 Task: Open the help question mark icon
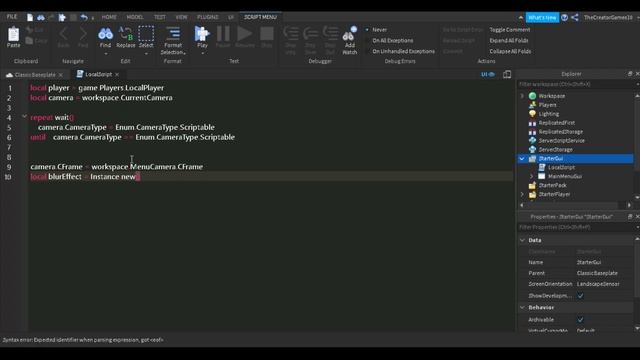tap(564, 17)
